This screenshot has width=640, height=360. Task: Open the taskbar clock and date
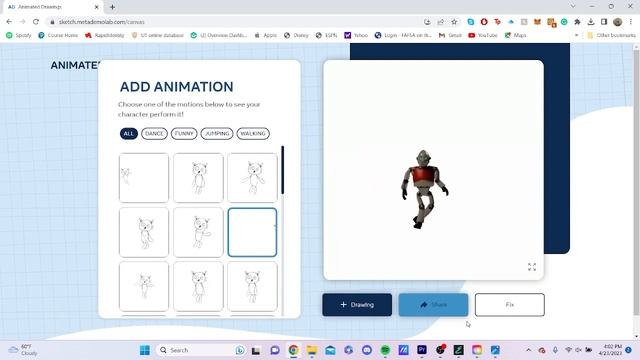(610, 350)
